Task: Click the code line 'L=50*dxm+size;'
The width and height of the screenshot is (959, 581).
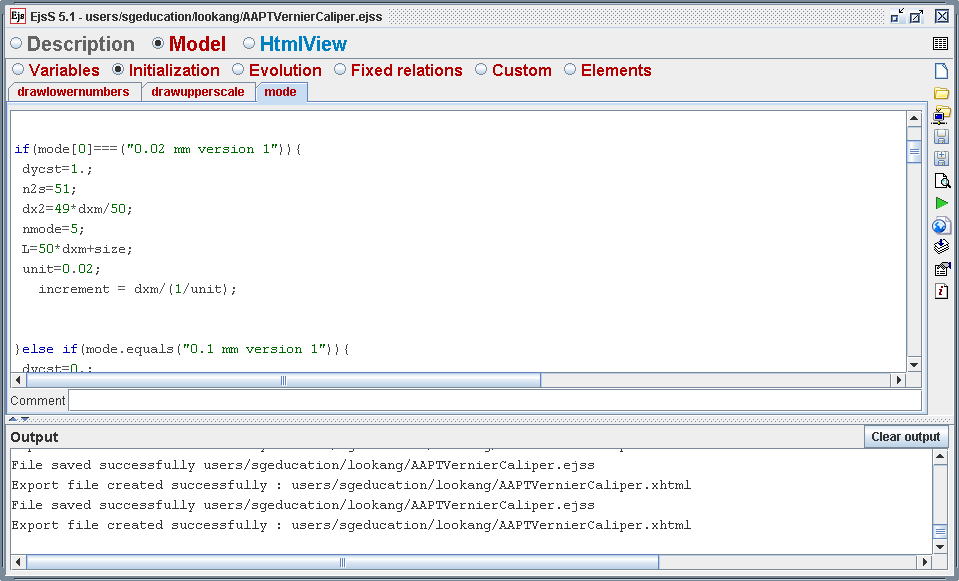Action: (x=77, y=249)
